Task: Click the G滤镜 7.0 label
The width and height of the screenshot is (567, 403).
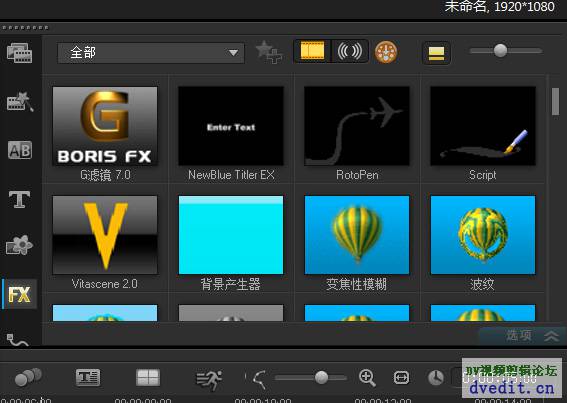Action: click(105, 175)
